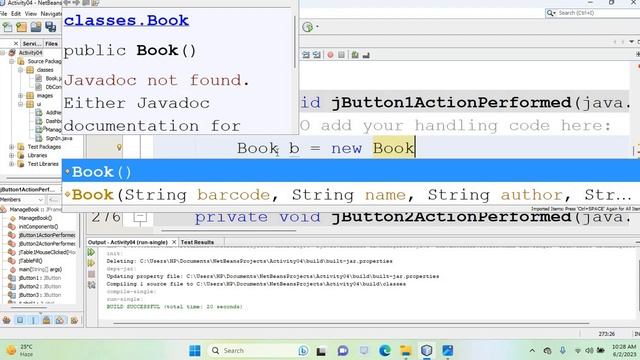The width and height of the screenshot is (640, 360).
Task: Switch to the Files tab
Action: point(51,43)
